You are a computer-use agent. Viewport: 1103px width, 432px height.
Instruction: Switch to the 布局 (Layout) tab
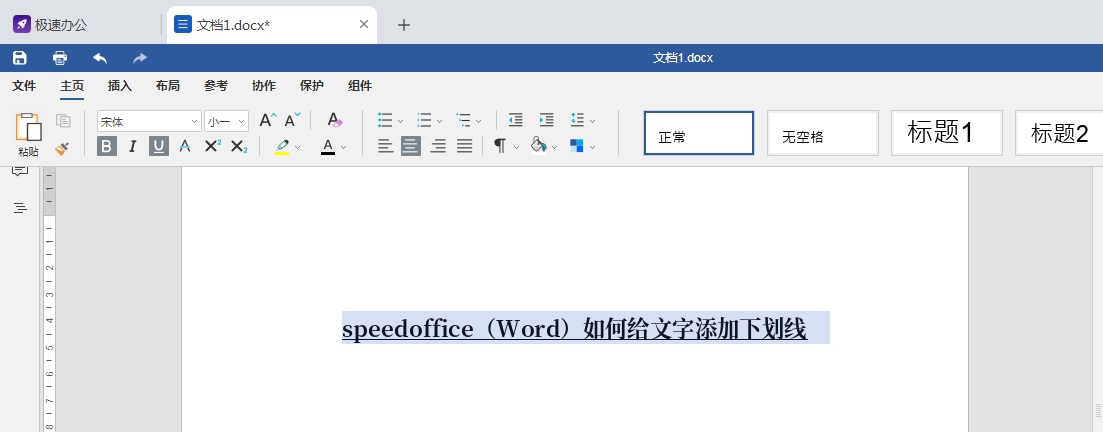pyautogui.click(x=167, y=86)
